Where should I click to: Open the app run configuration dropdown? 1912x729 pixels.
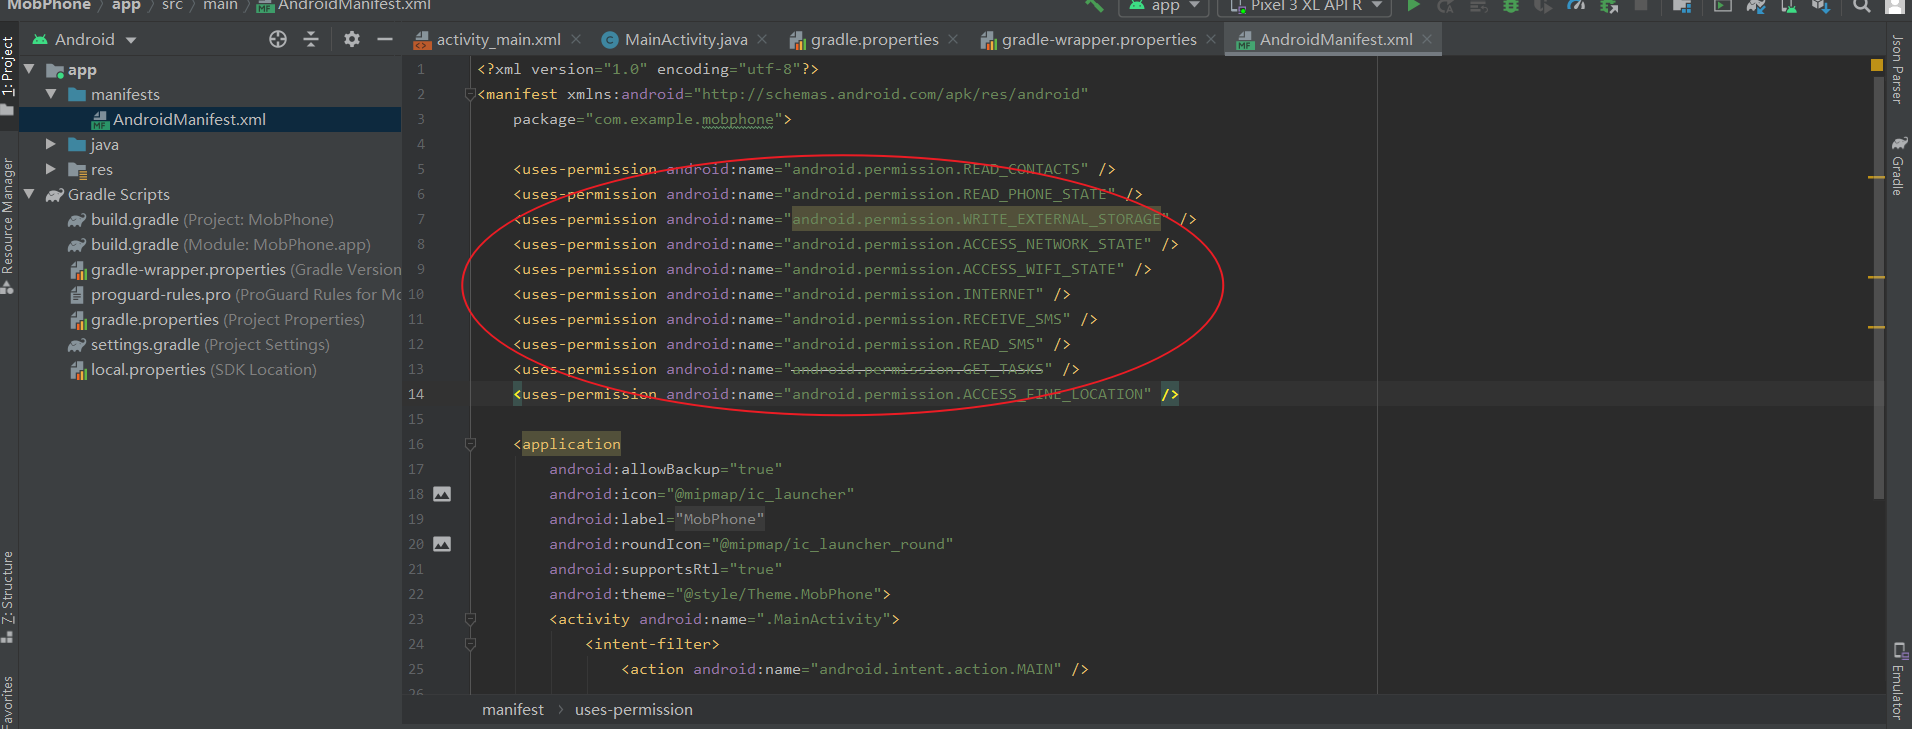click(1164, 5)
